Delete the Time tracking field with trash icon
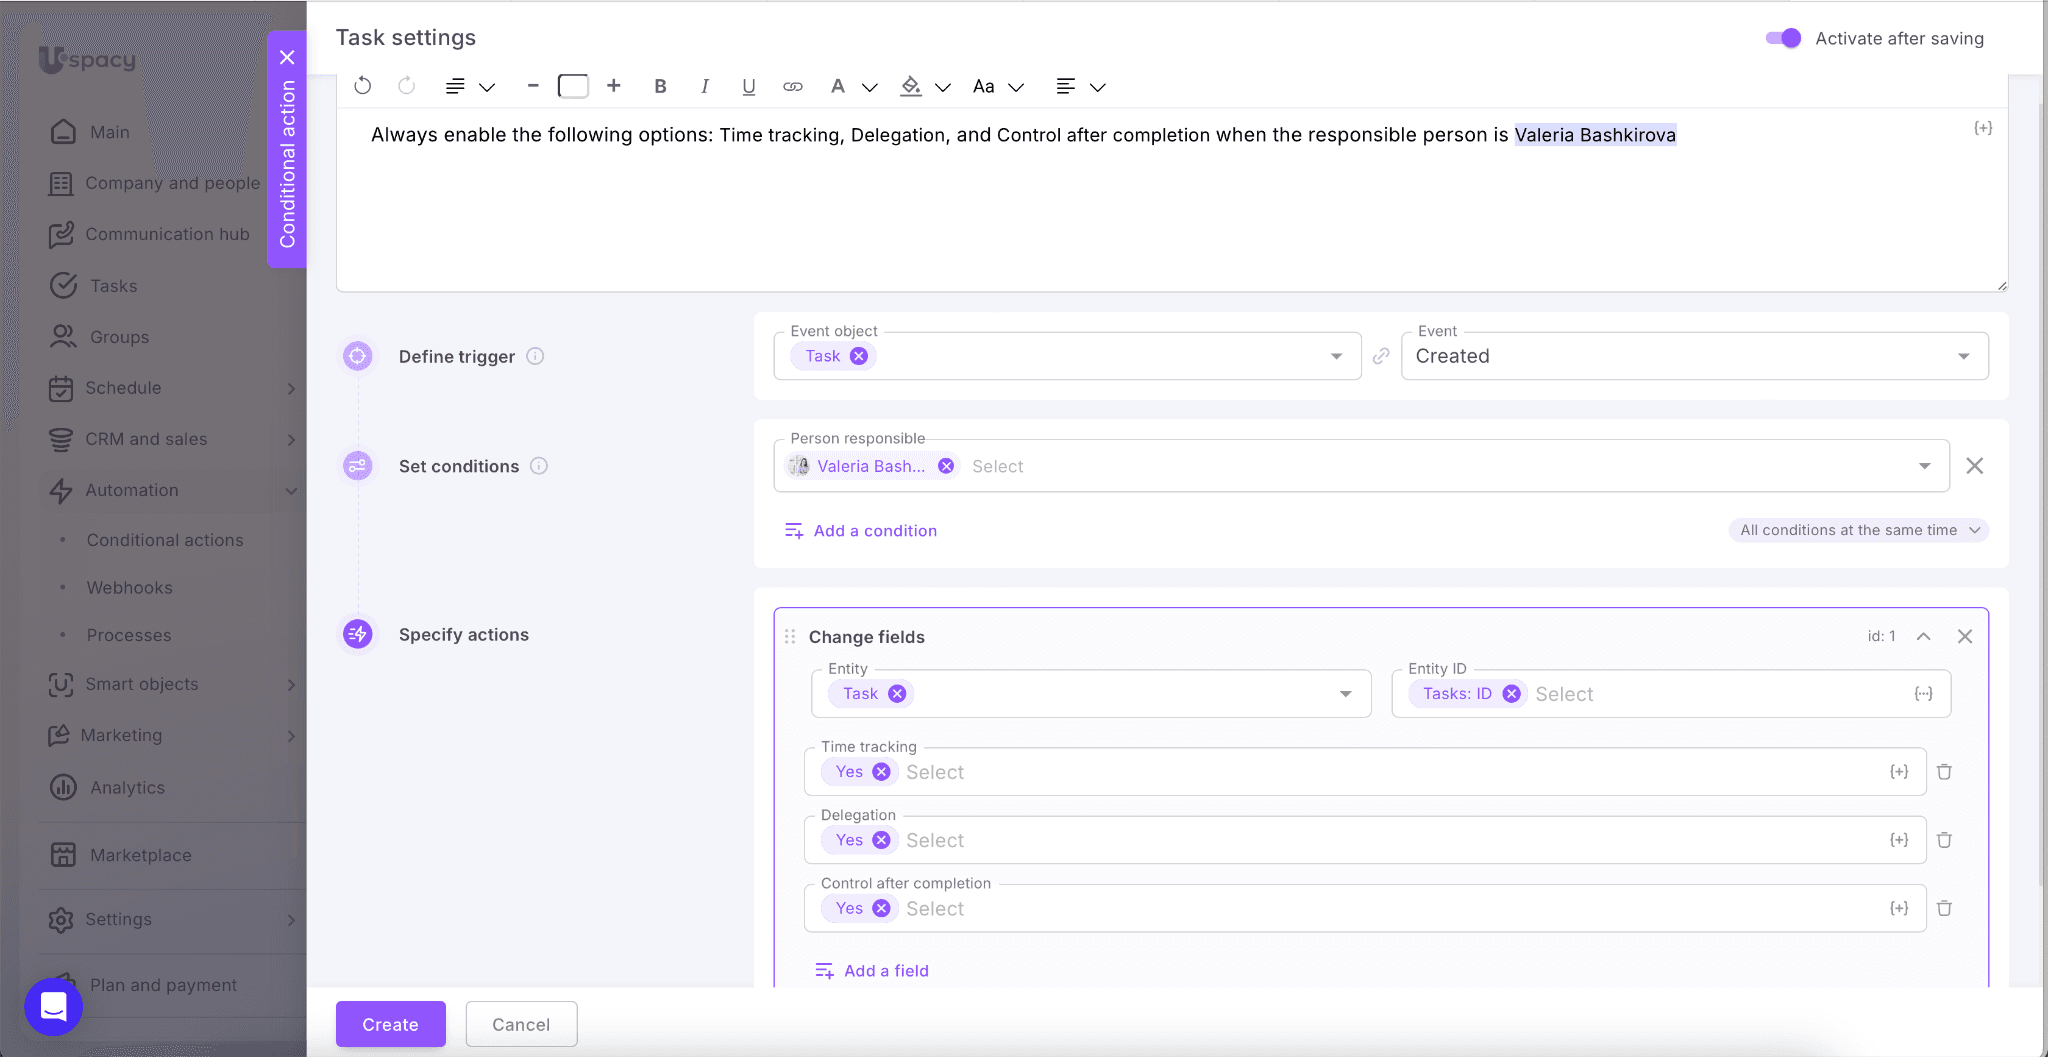Image resolution: width=2048 pixels, height=1057 pixels. coord(1944,772)
